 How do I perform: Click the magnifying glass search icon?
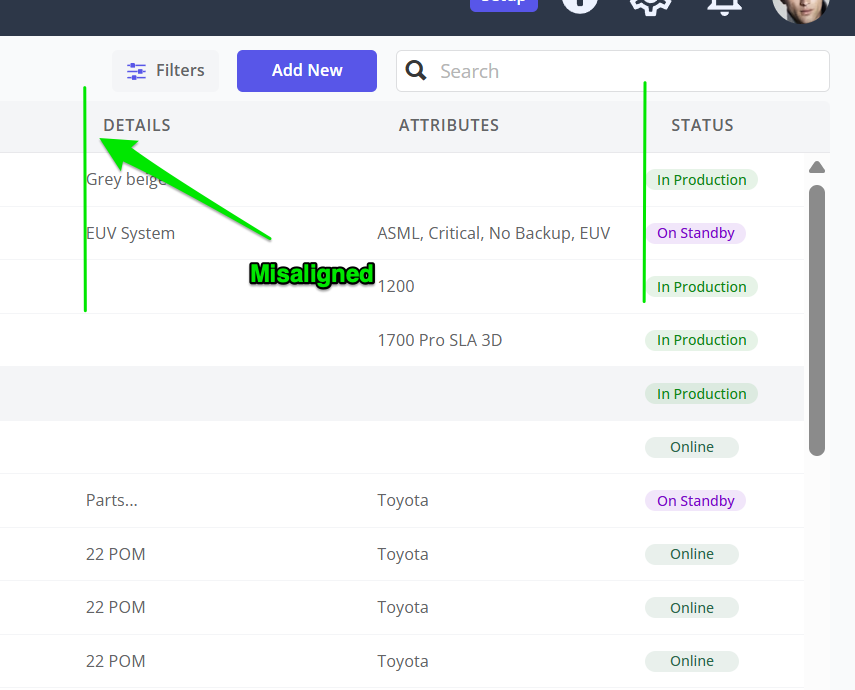pyautogui.click(x=416, y=70)
